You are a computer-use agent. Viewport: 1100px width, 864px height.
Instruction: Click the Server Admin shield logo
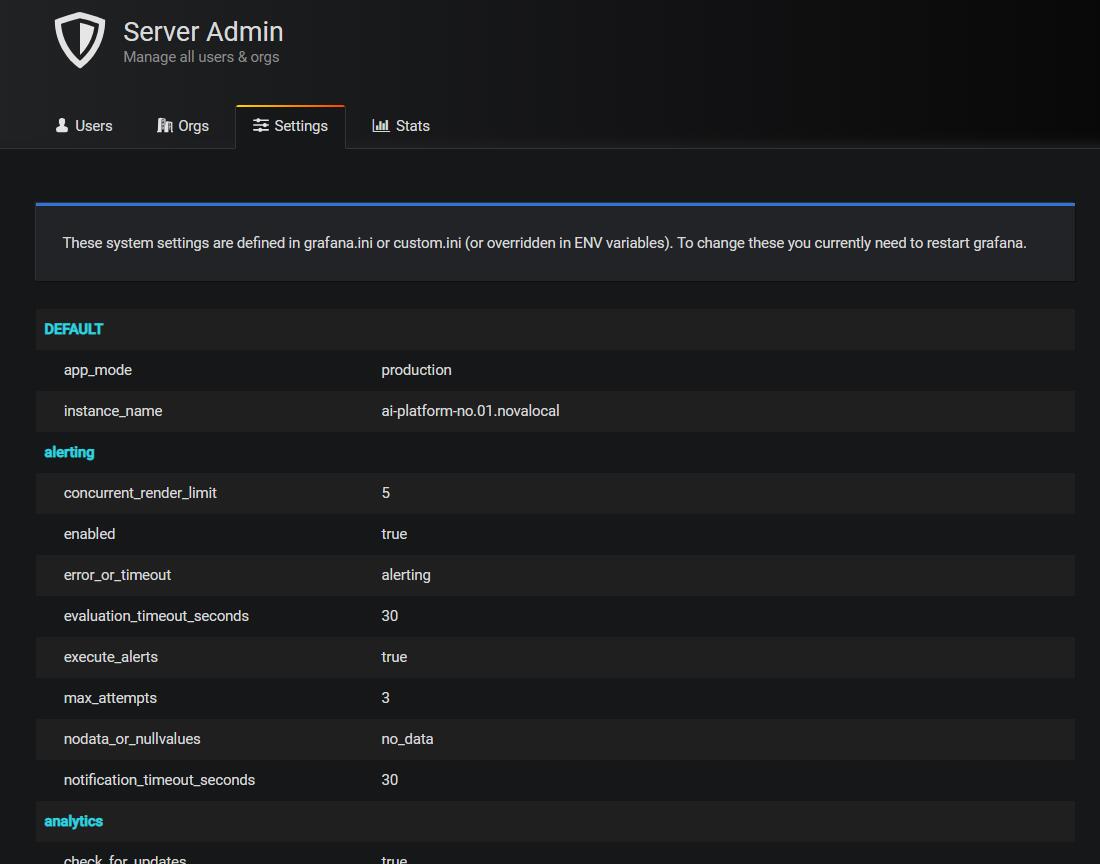coord(79,41)
